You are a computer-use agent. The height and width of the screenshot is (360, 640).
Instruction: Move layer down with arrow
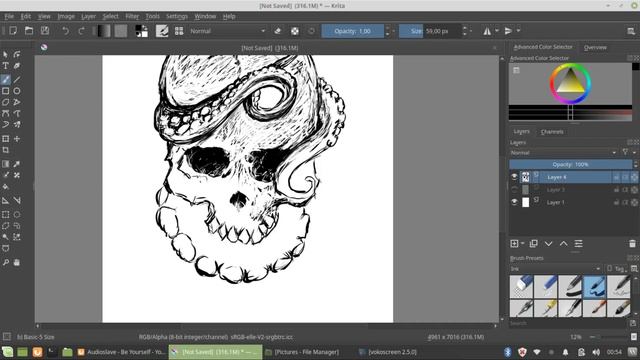[x=548, y=244]
